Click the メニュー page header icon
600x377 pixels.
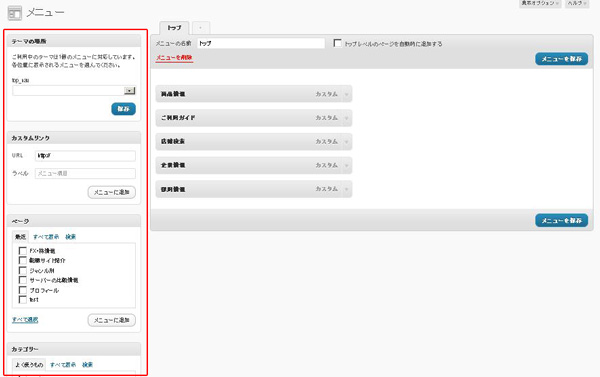click(15, 13)
